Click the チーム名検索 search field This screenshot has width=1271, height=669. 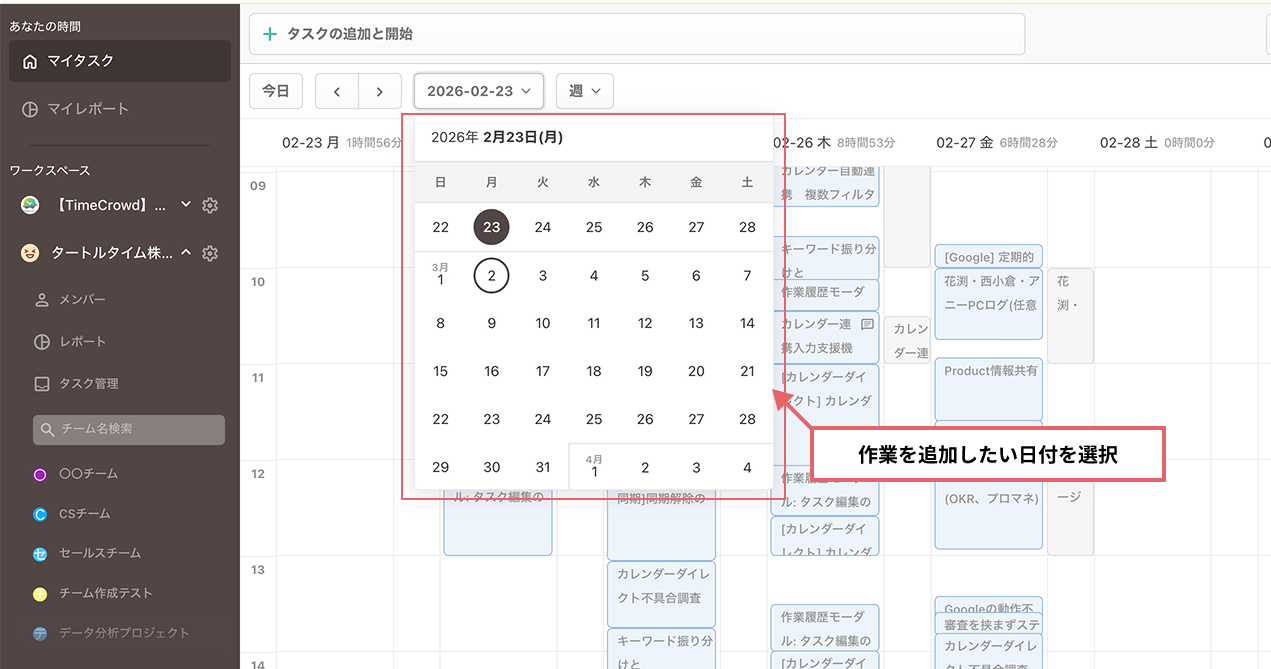pos(129,430)
